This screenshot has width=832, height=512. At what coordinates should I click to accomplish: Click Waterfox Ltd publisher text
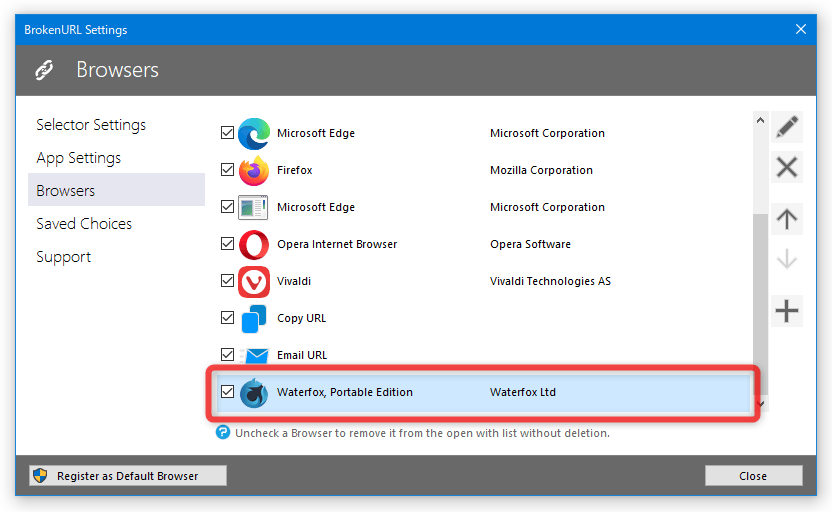pyautogui.click(x=523, y=392)
